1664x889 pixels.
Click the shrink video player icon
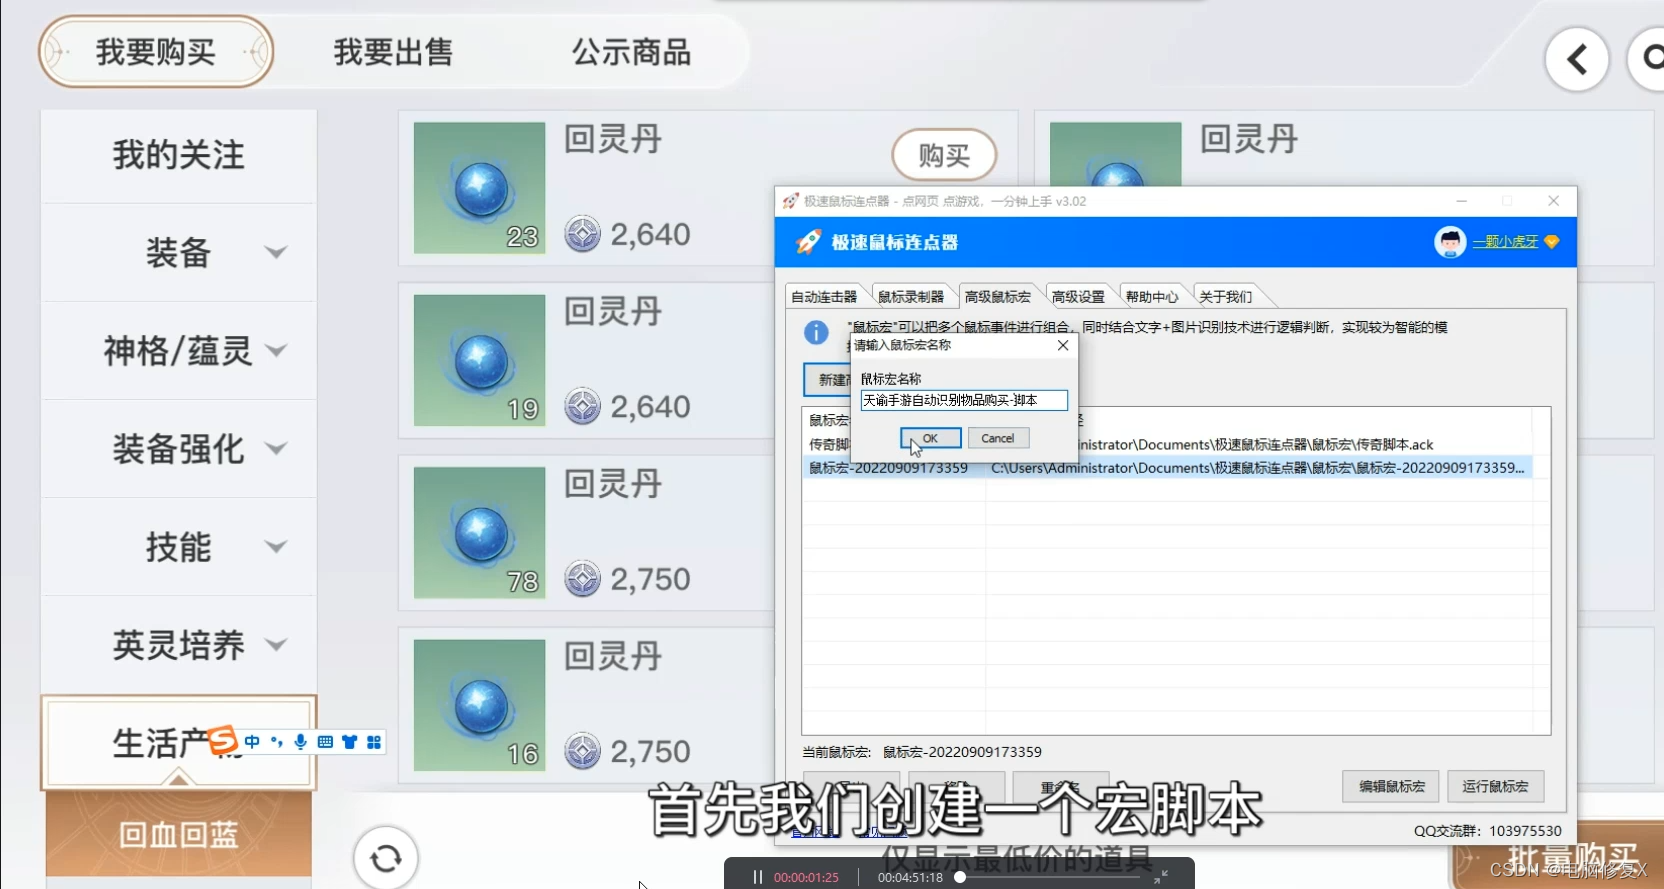coord(1161,877)
